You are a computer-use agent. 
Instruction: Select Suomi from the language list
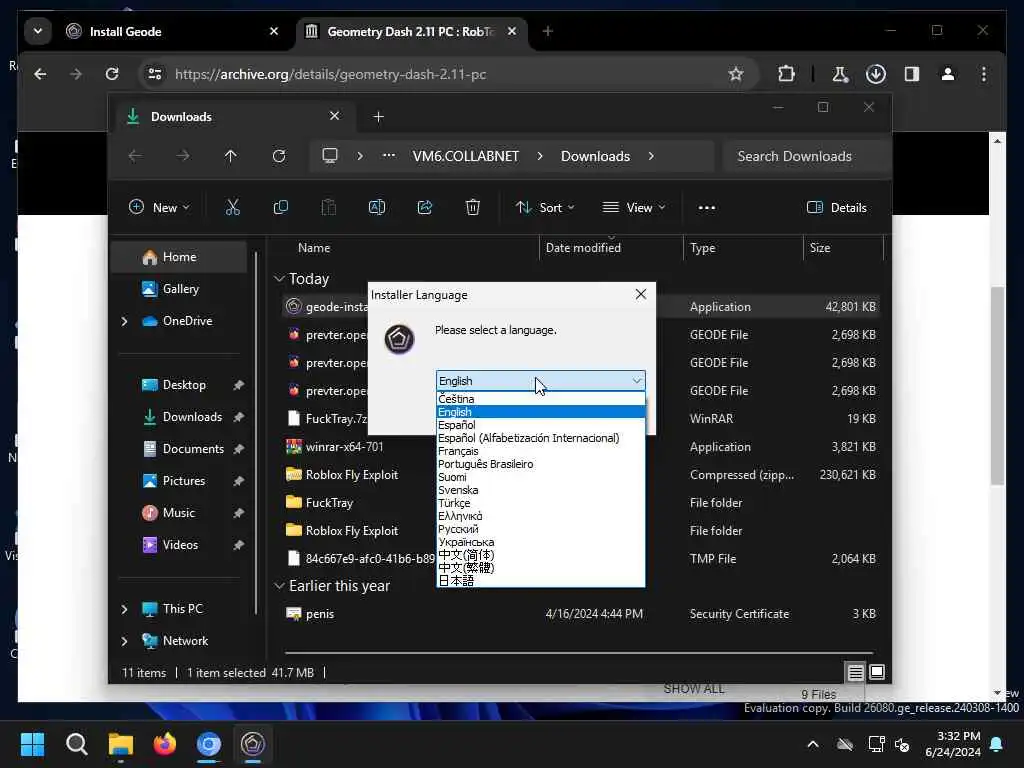click(x=540, y=477)
